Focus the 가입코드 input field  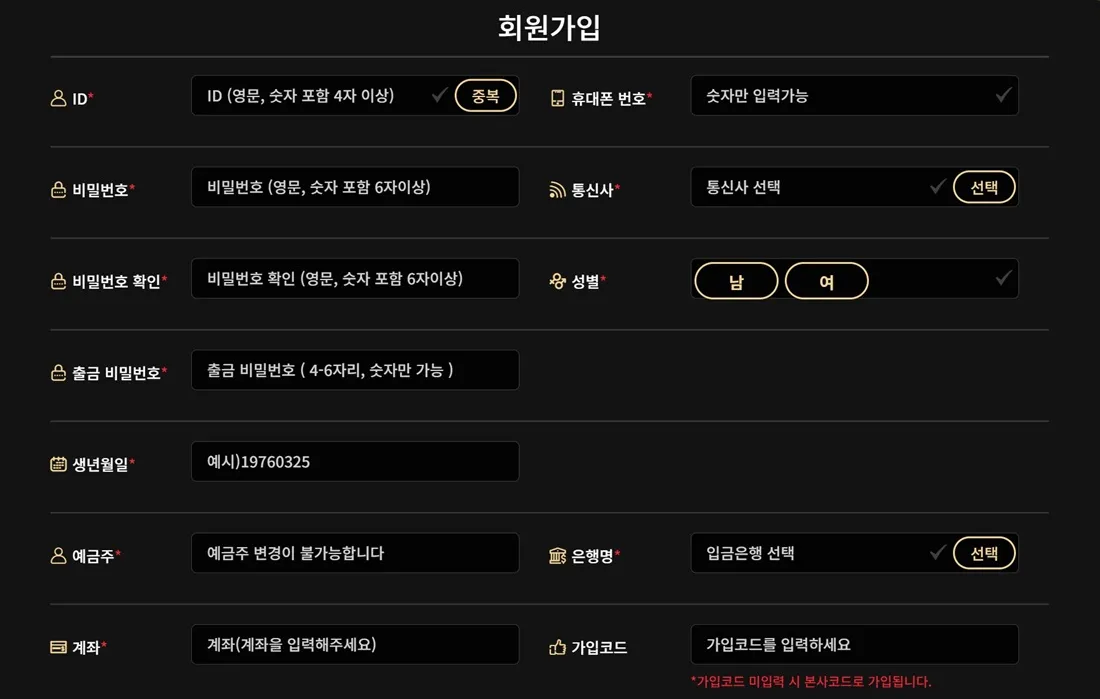tap(854, 645)
